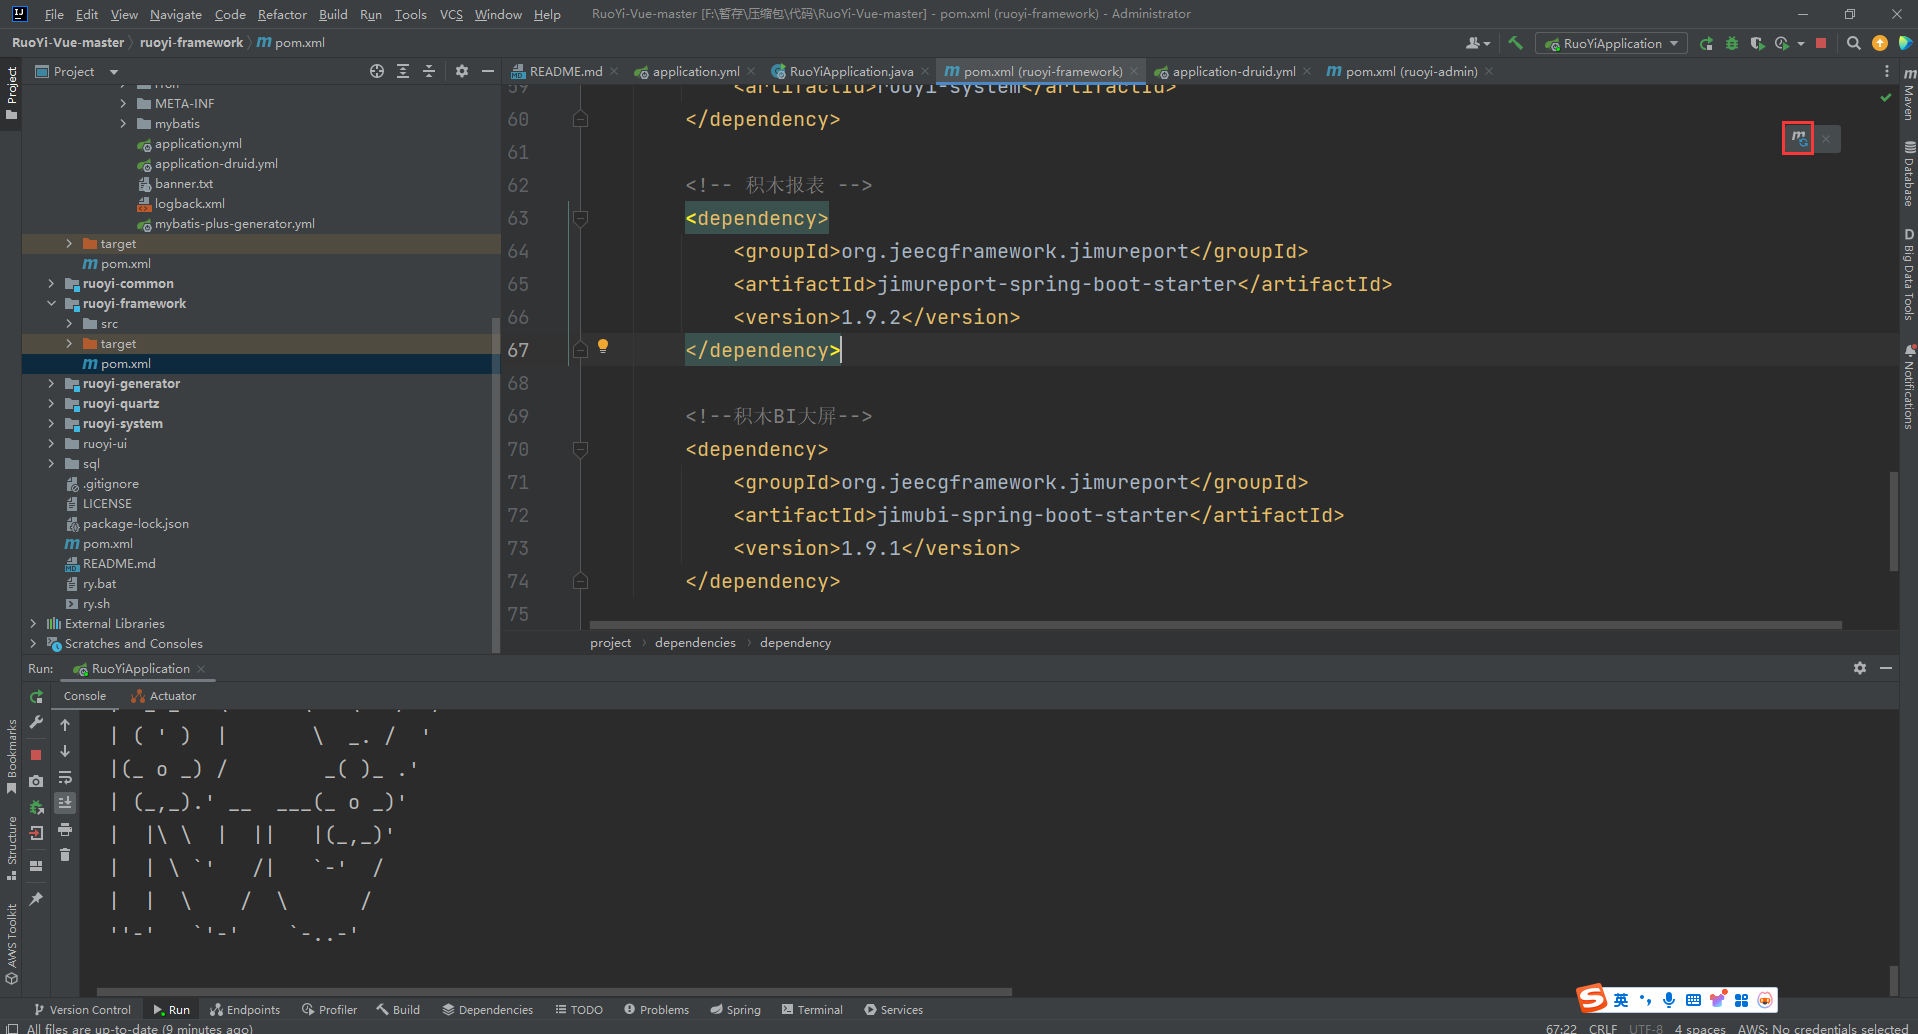Open RuoYiApplication run configuration dropdown
The width and height of the screenshot is (1918, 1034).
pos(1611,43)
